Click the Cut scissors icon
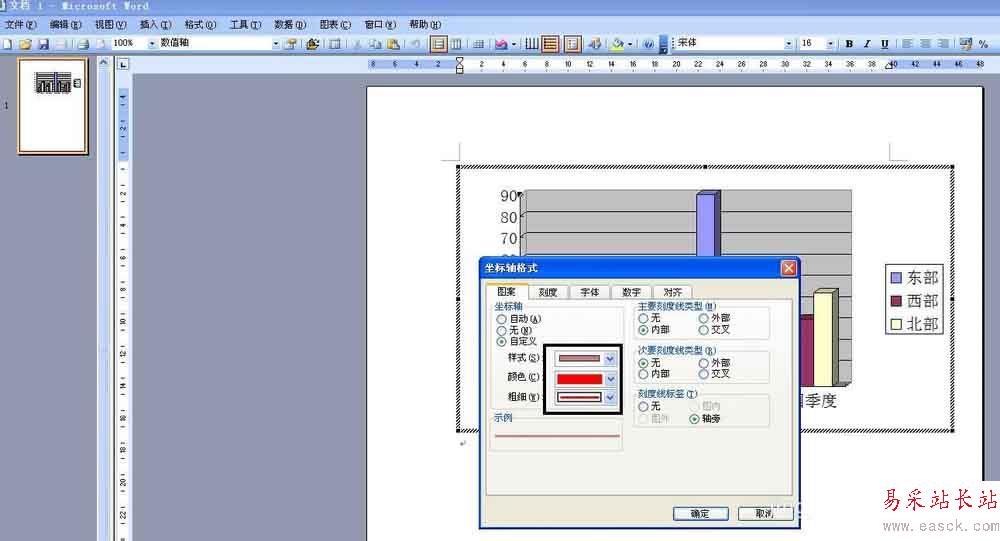This screenshot has height=541, width=1000. [x=357, y=44]
